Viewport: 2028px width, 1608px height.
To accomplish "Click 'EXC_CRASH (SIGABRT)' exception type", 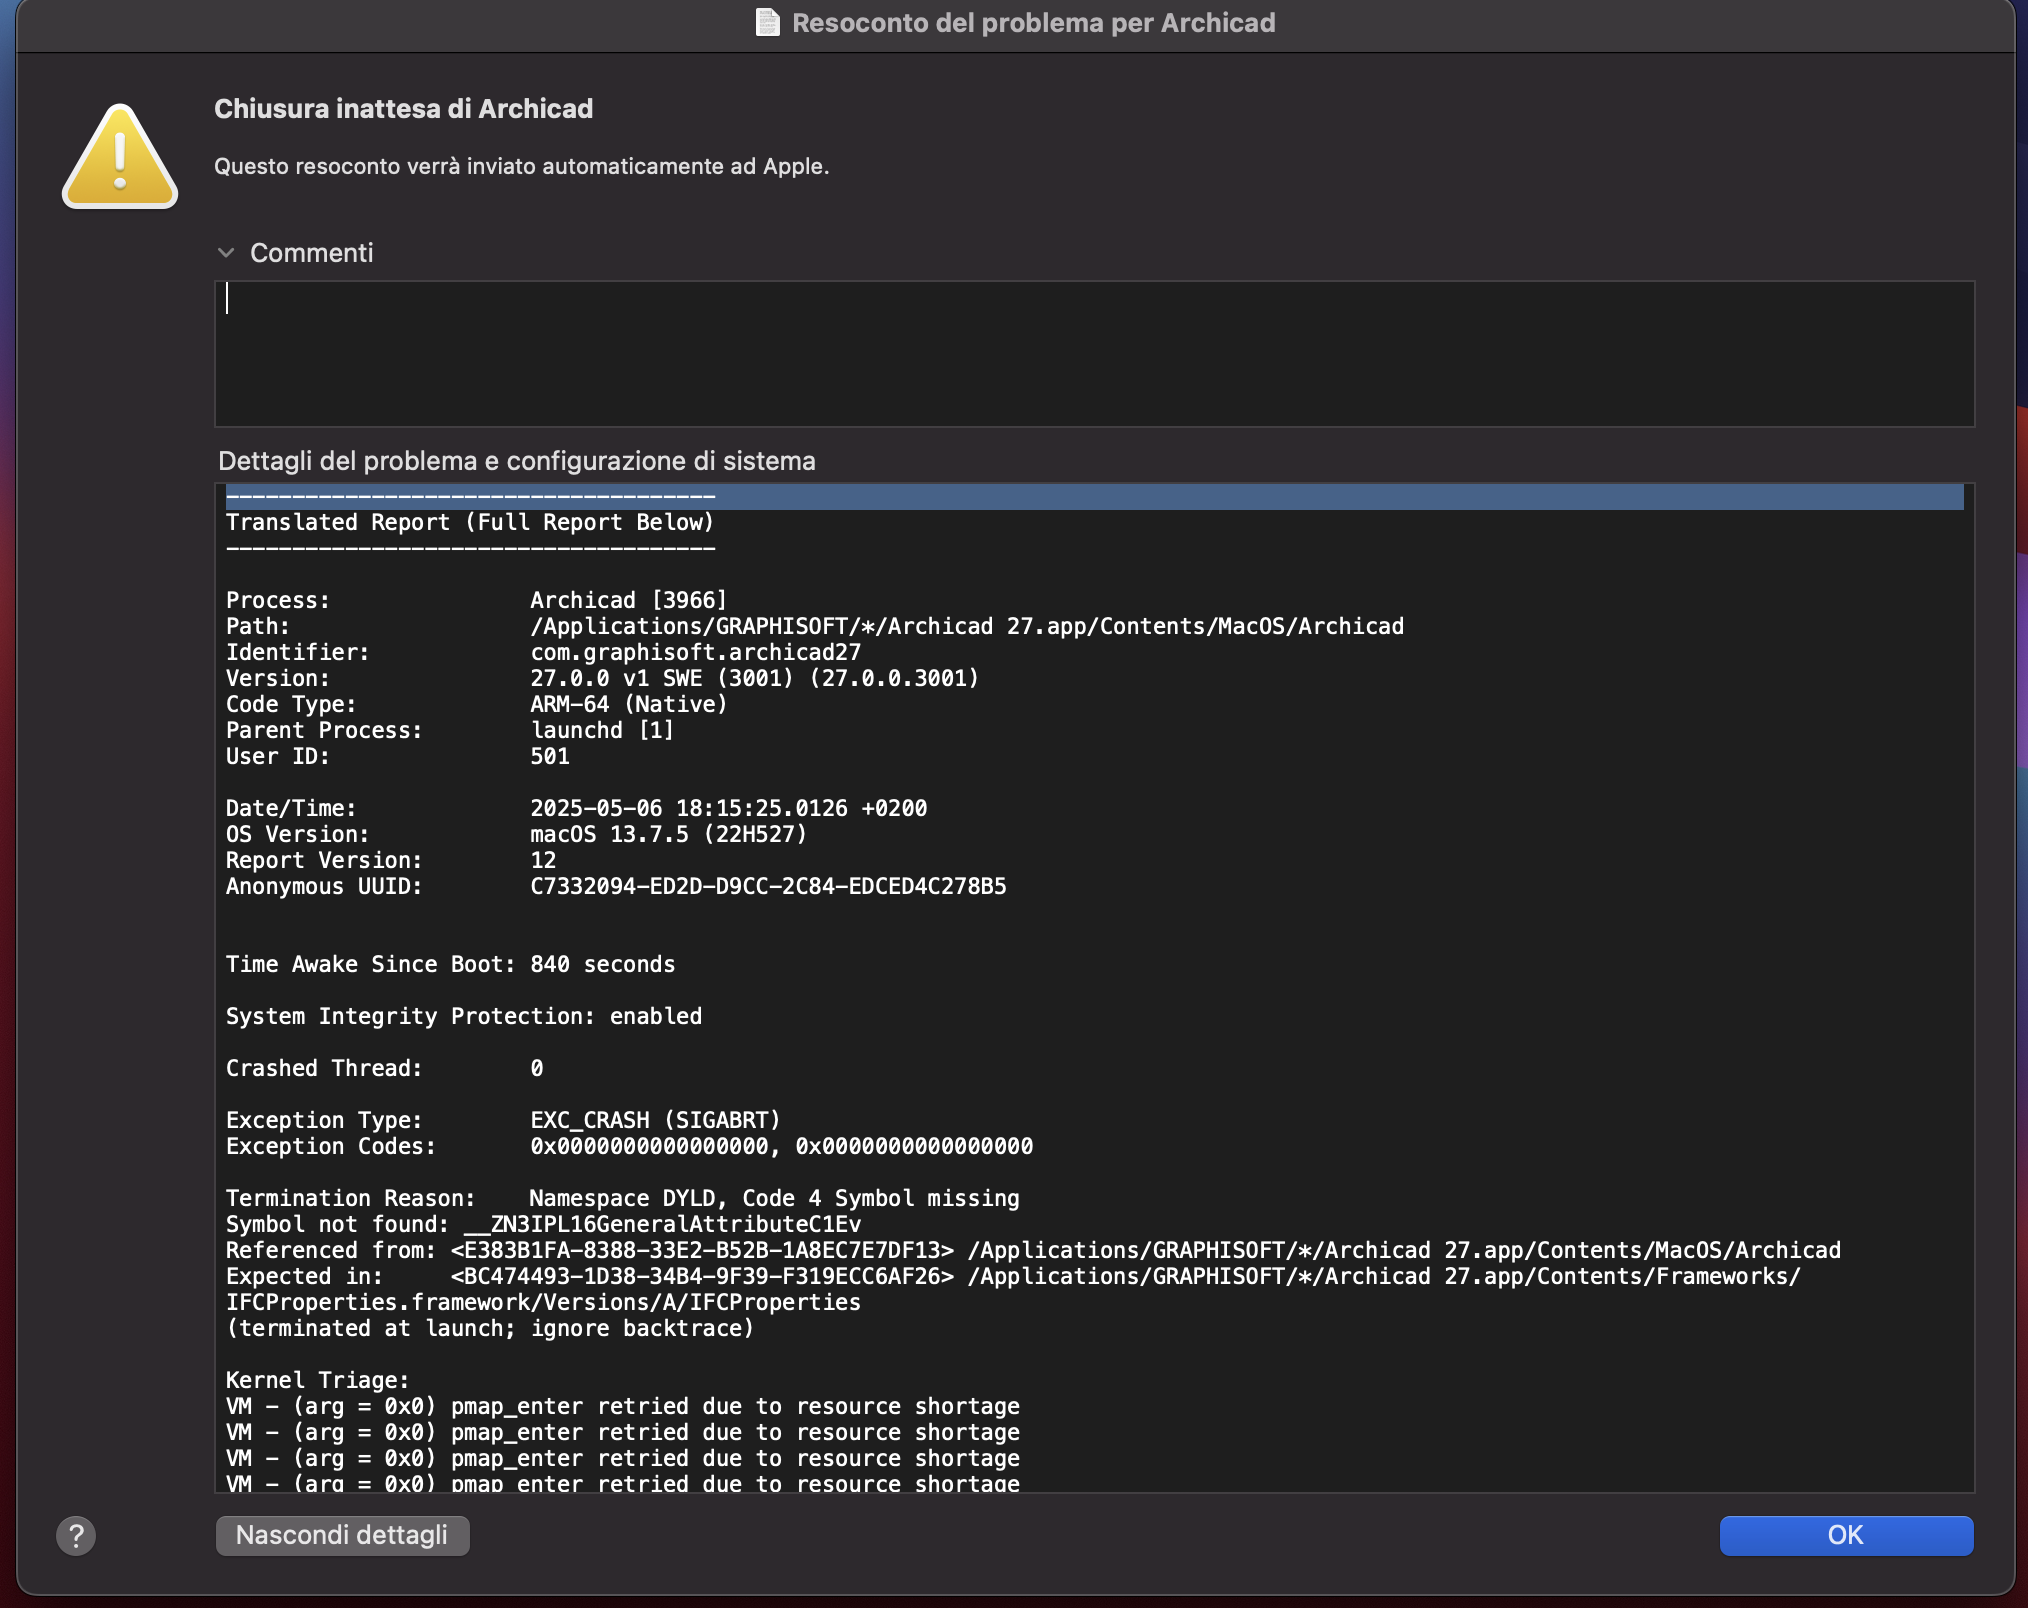I will 655,1120.
